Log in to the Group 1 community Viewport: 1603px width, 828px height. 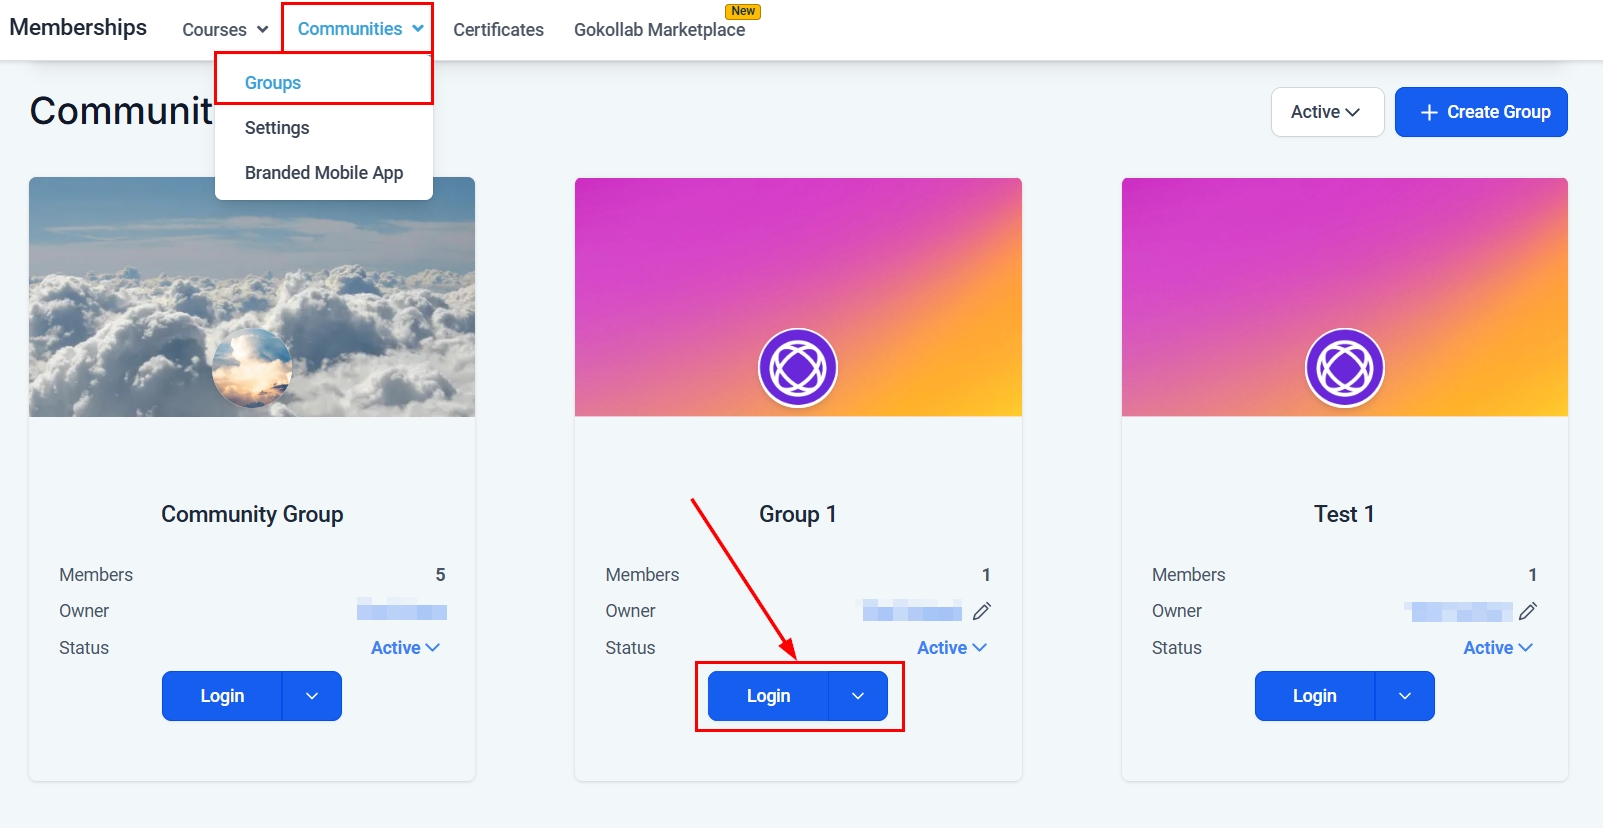(x=768, y=696)
